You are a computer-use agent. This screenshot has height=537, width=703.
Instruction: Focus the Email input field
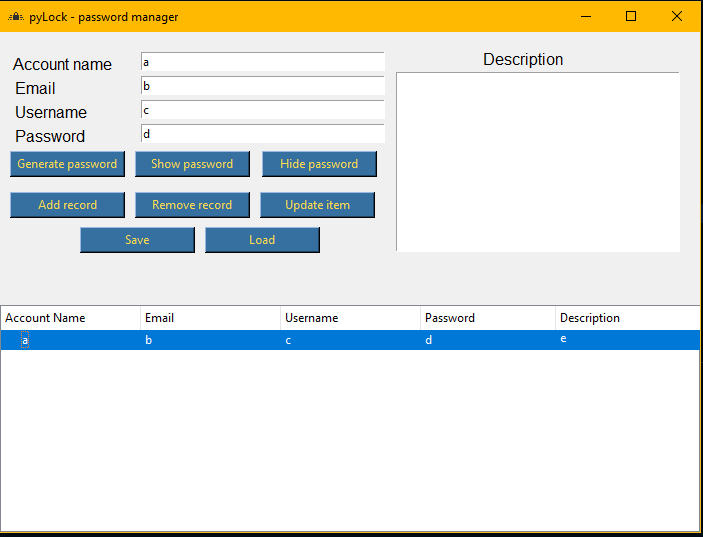coord(263,86)
